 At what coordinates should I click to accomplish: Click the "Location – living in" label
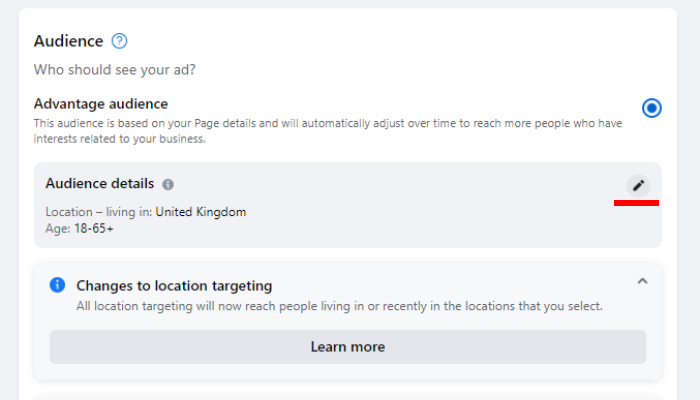coord(98,212)
